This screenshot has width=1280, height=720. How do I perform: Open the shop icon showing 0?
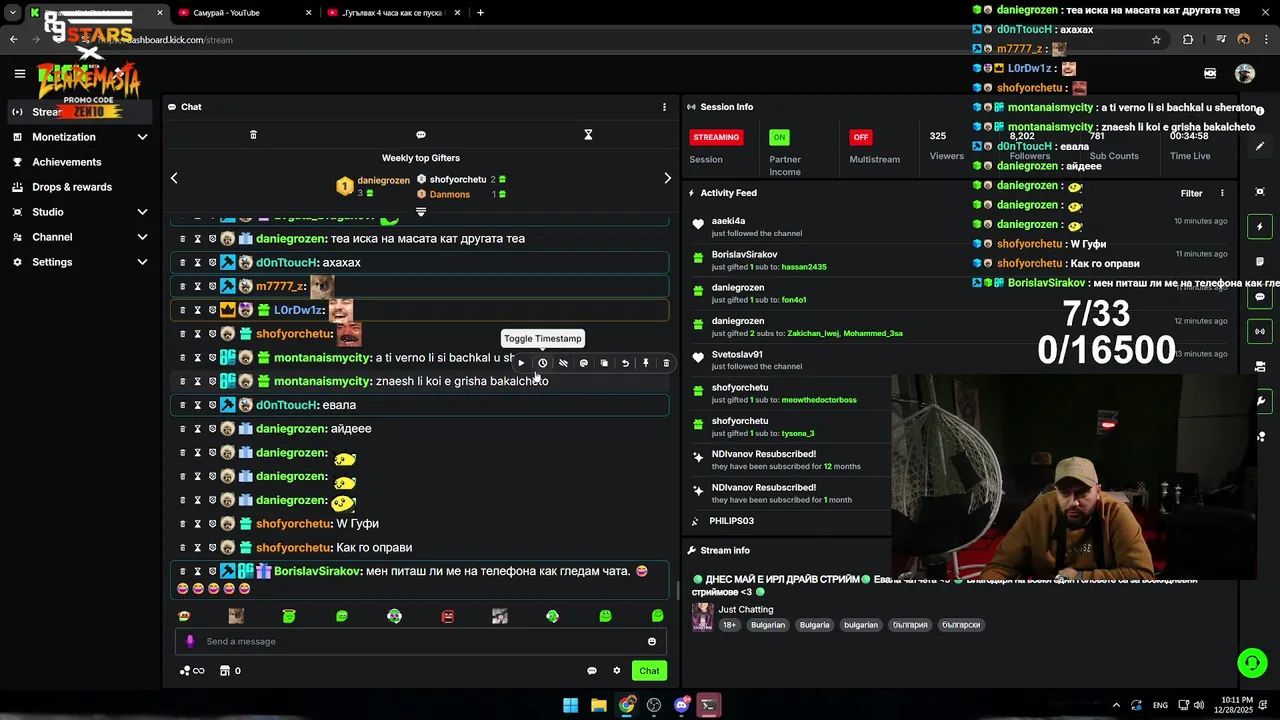[x=230, y=671]
